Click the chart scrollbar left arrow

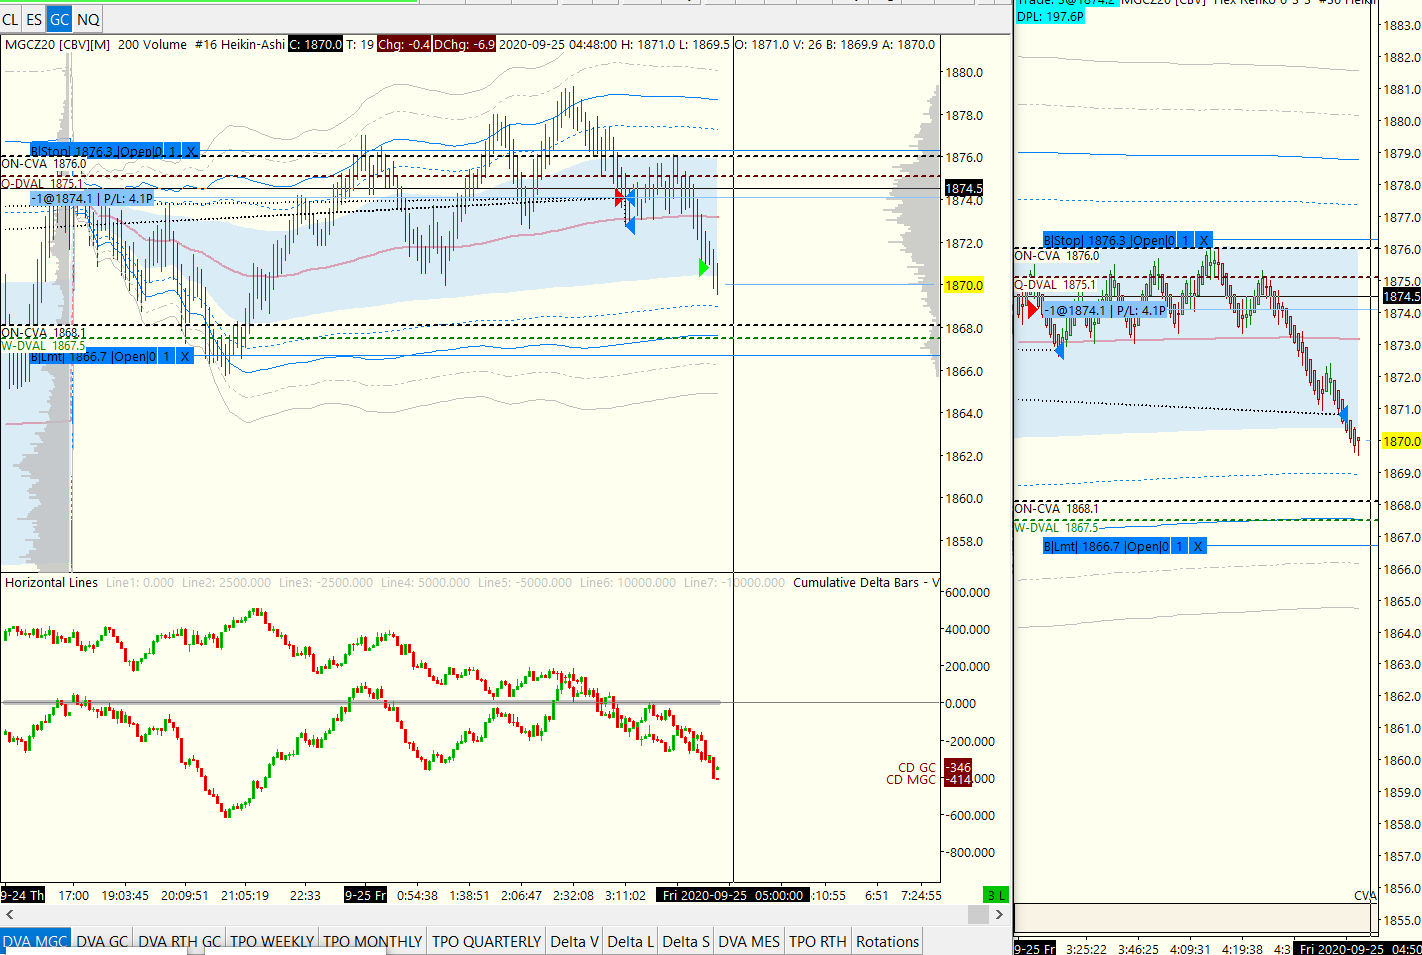[x=10, y=914]
